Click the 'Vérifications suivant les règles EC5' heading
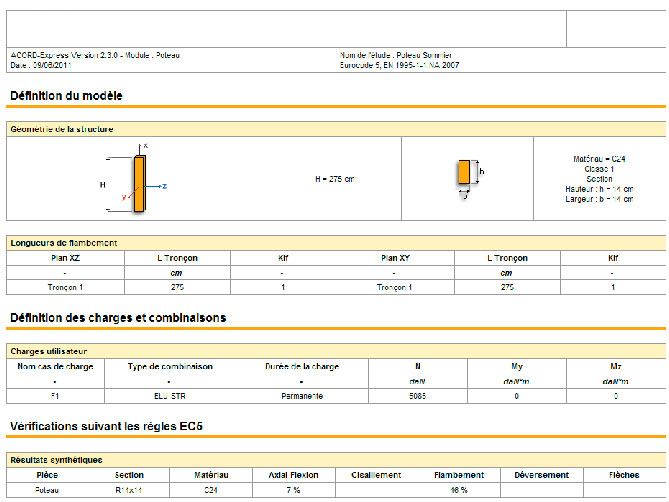The width and height of the screenshot is (669, 502). click(106, 426)
